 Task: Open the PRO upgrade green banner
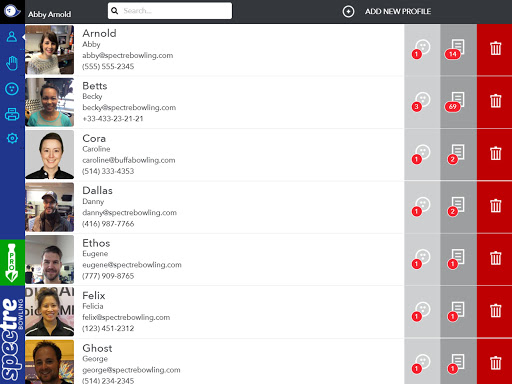click(12, 263)
